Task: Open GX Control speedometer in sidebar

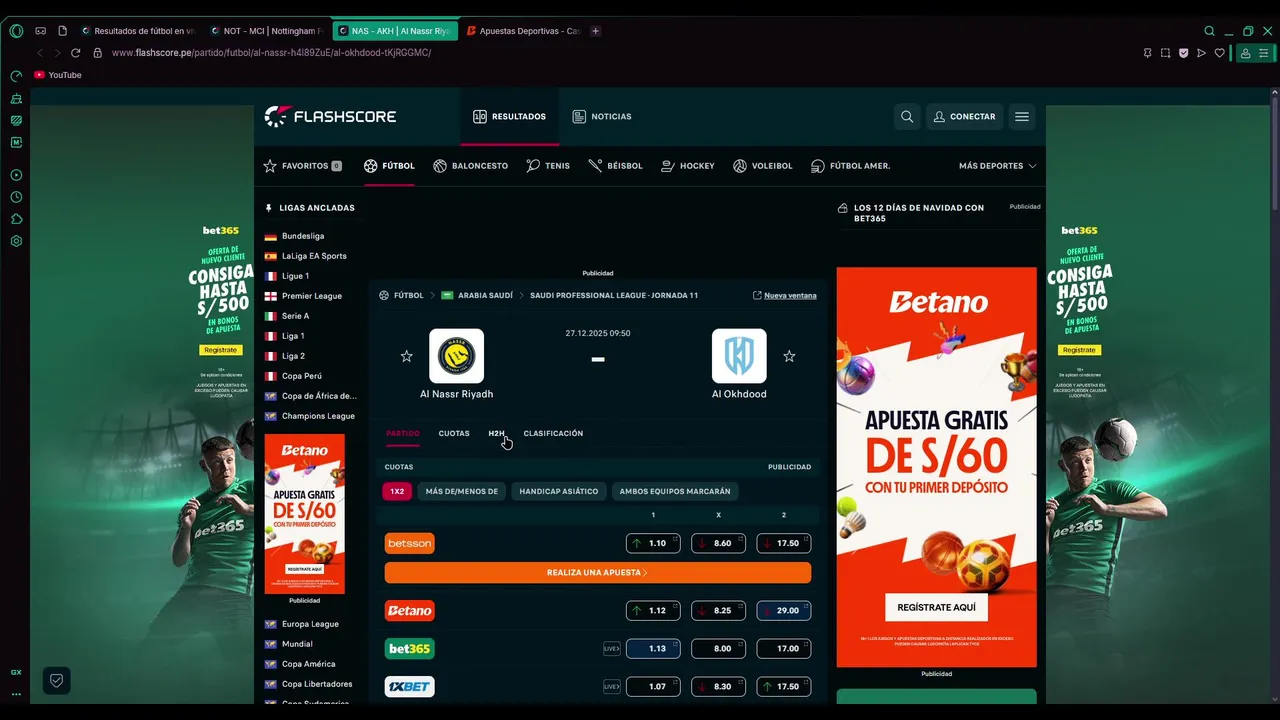Action: click(16, 76)
